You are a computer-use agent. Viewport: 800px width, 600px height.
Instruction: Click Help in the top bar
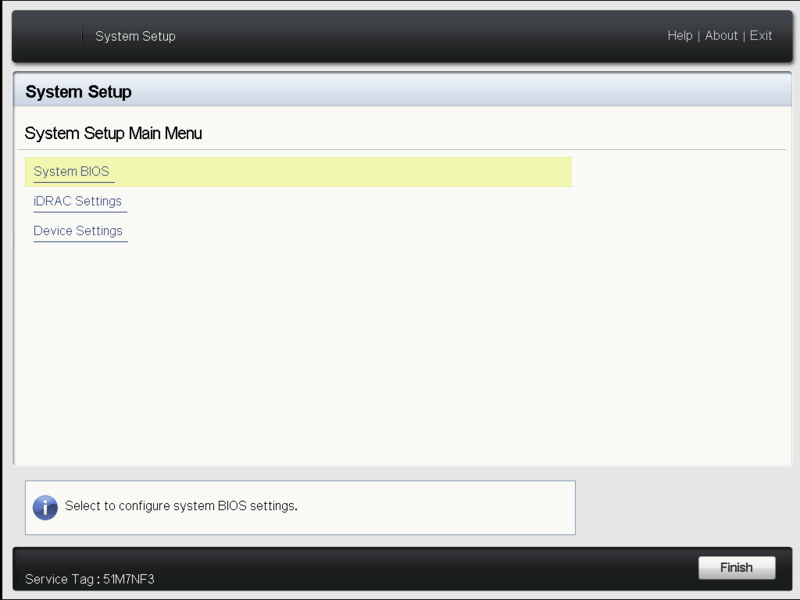coord(680,36)
